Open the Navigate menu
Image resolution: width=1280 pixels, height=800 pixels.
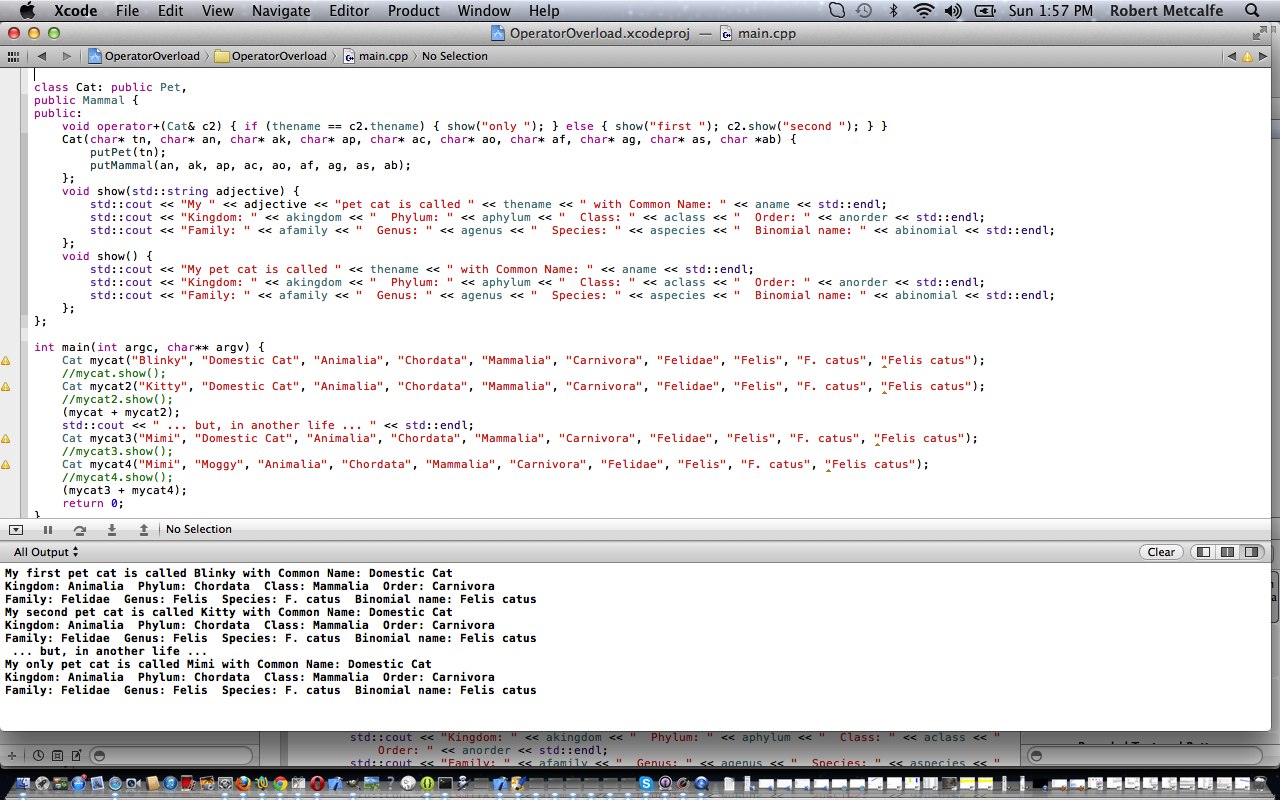[x=281, y=11]
